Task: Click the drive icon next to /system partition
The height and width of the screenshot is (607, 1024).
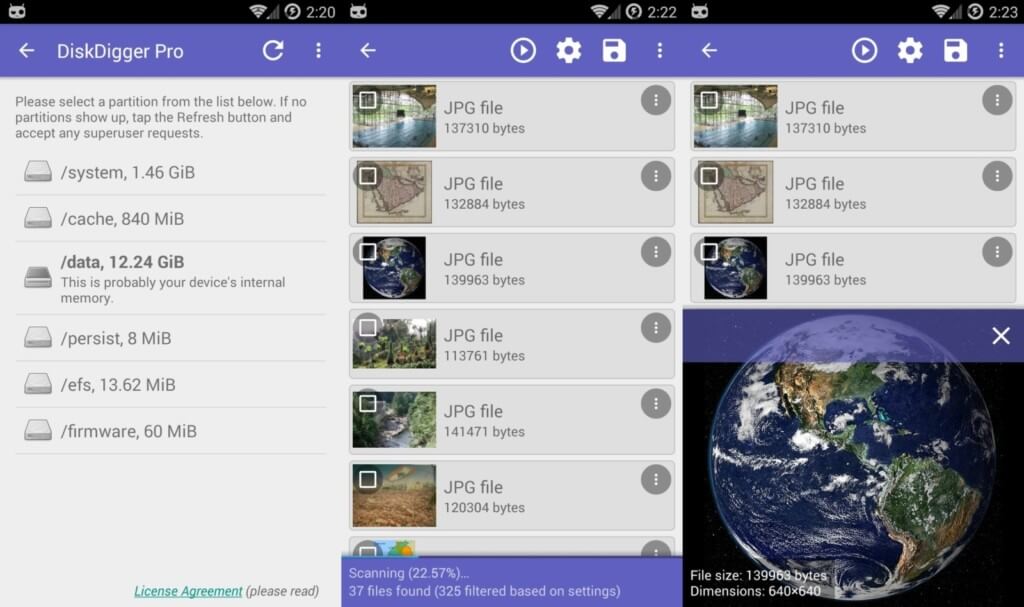Action: [38, 172]
